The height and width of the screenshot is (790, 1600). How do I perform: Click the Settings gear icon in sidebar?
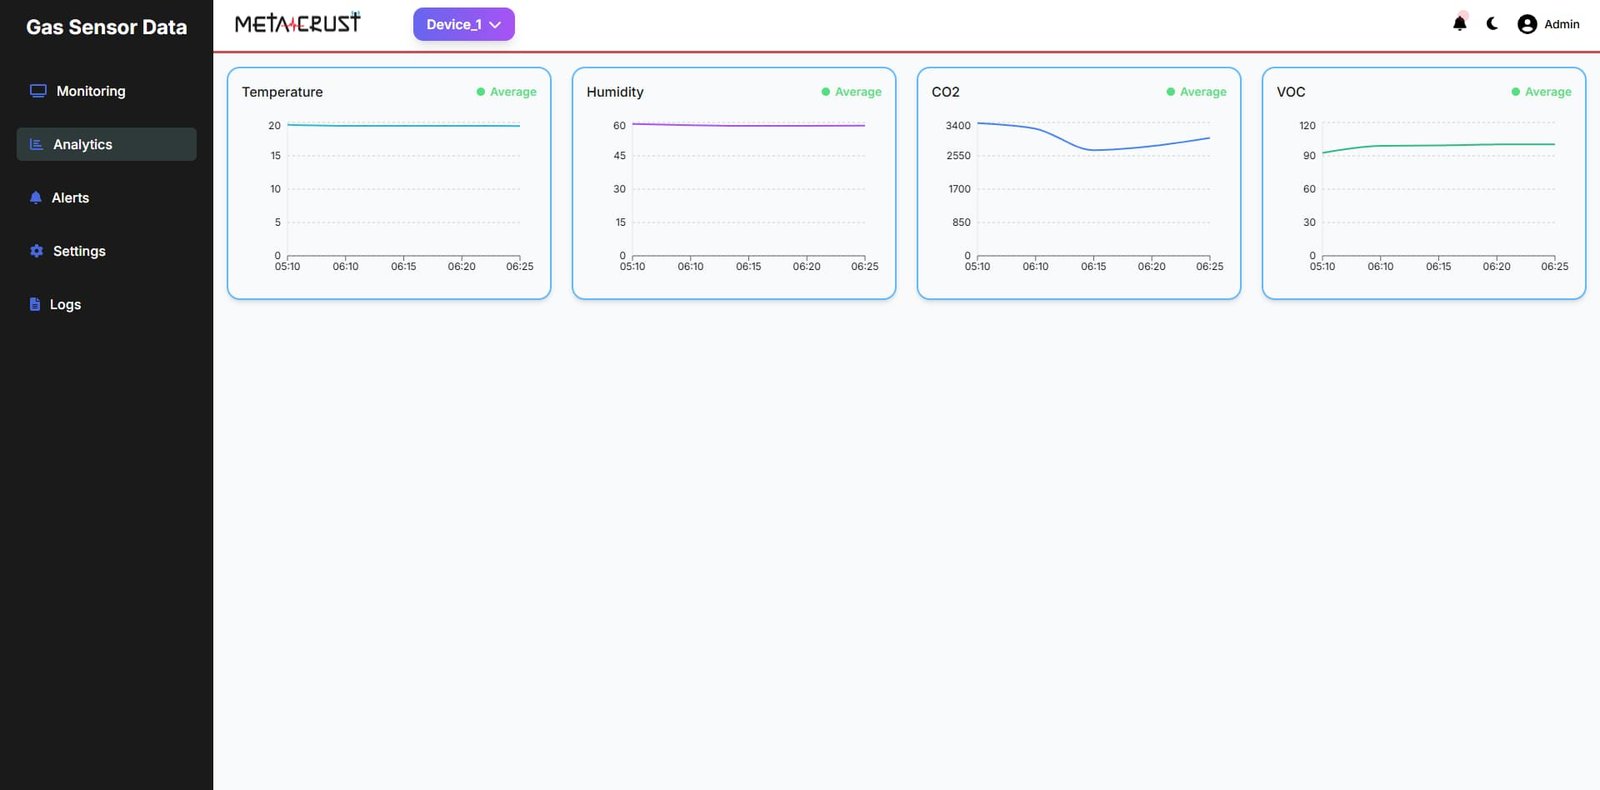click(x=36, y=251)
